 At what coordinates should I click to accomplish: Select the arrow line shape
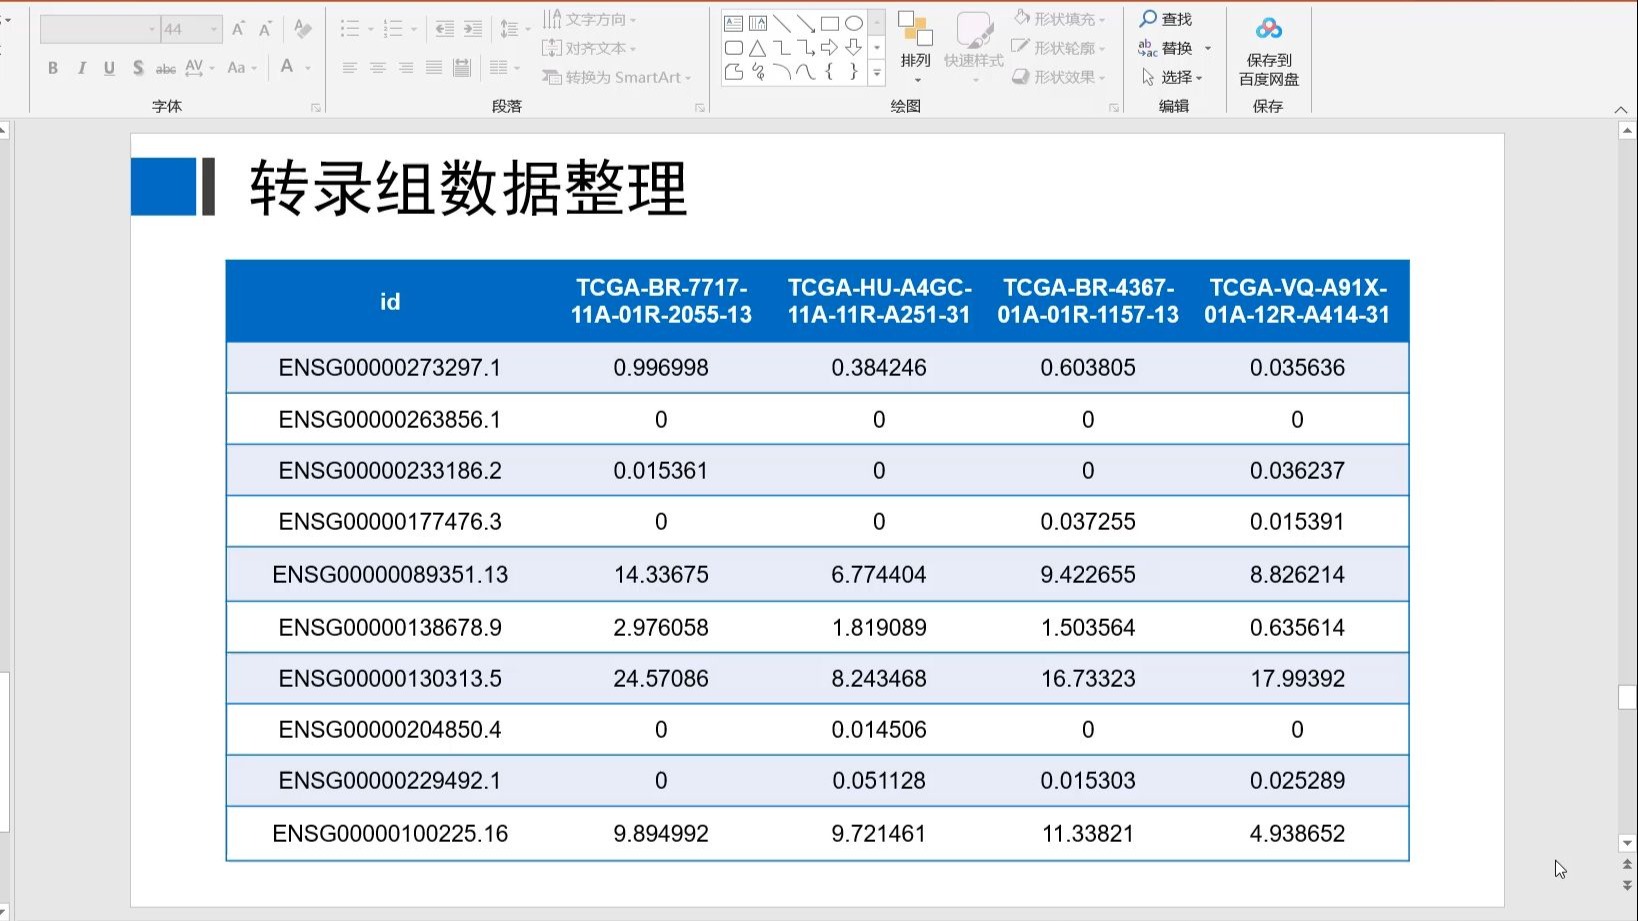[x=806, y=23]
